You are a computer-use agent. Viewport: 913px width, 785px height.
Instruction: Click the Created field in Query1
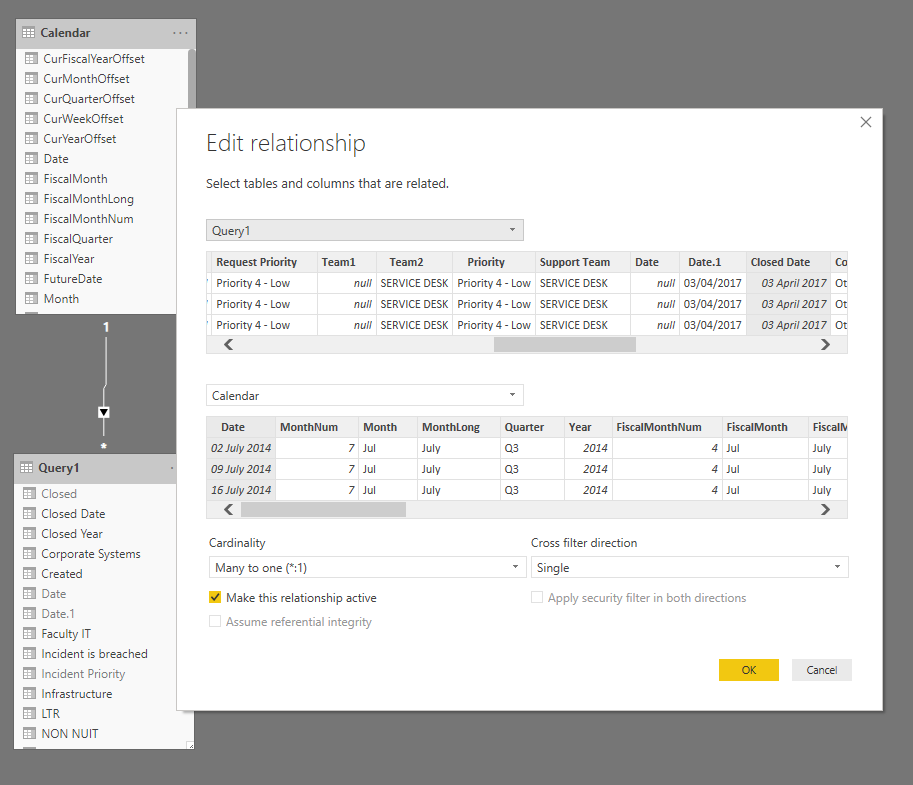tap(62, 574)
